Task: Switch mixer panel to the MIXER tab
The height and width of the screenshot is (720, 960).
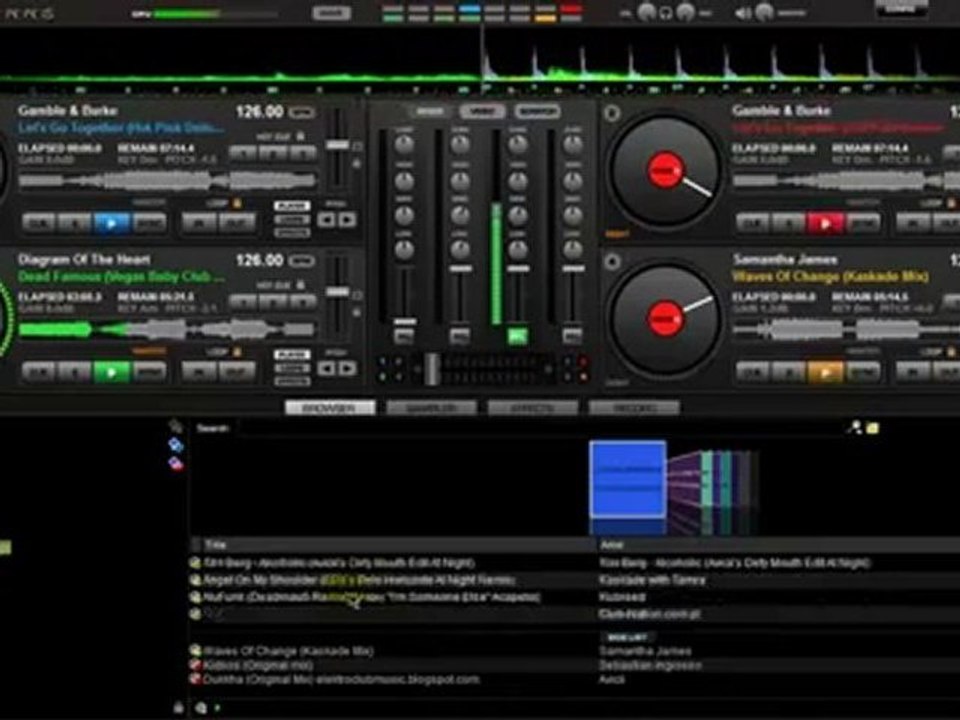Action: (x=429, y=111)
